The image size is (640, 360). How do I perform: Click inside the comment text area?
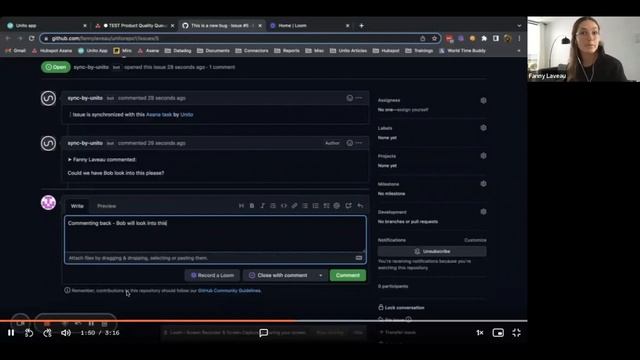(215, 233)
